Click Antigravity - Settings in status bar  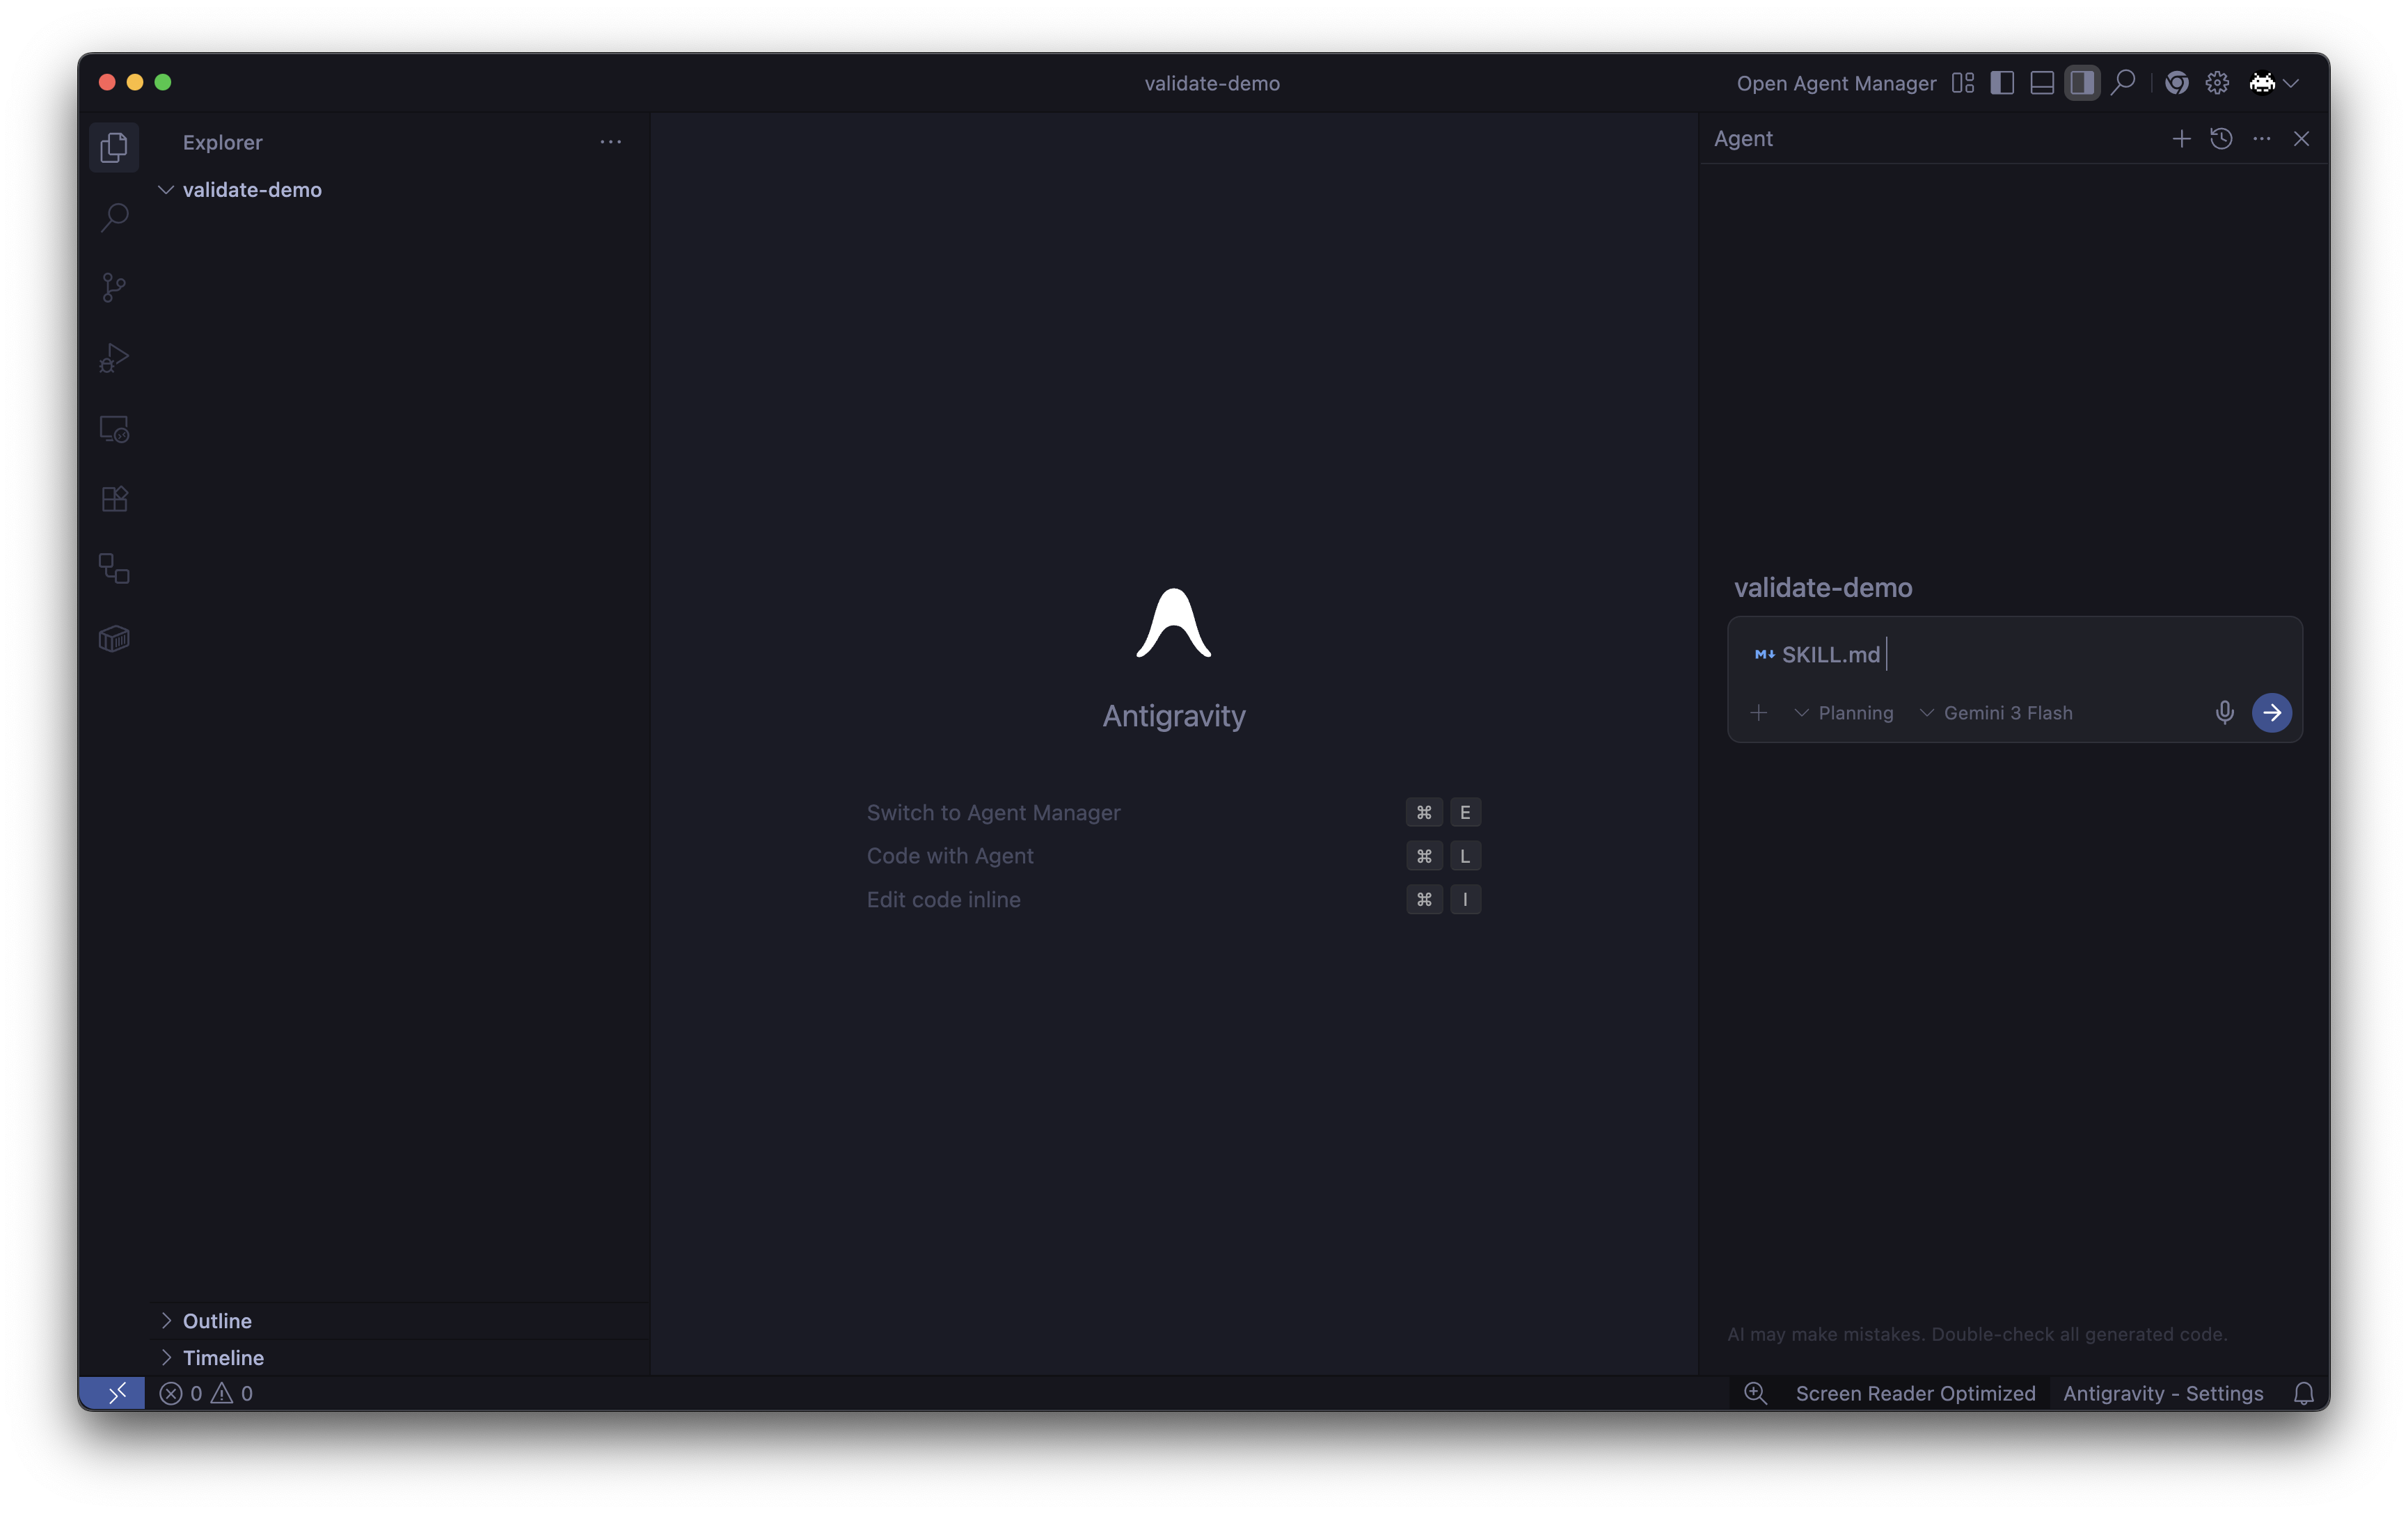click(x=2162, y=1393)
